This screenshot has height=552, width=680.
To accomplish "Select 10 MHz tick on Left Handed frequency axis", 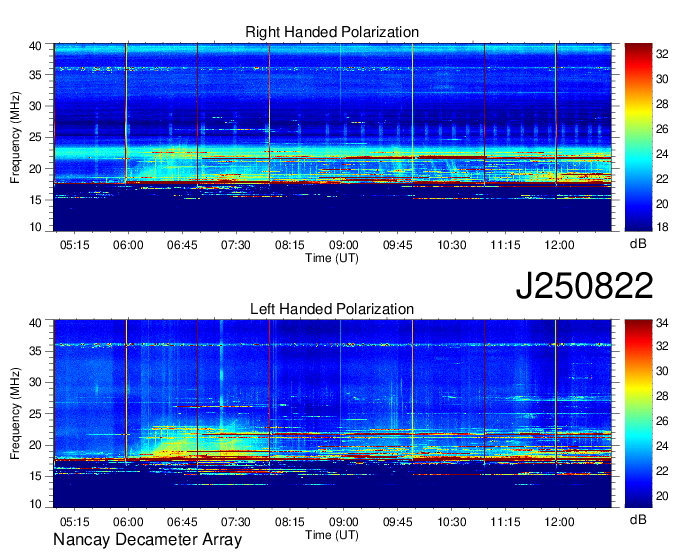I will click(x=36, y=503).
